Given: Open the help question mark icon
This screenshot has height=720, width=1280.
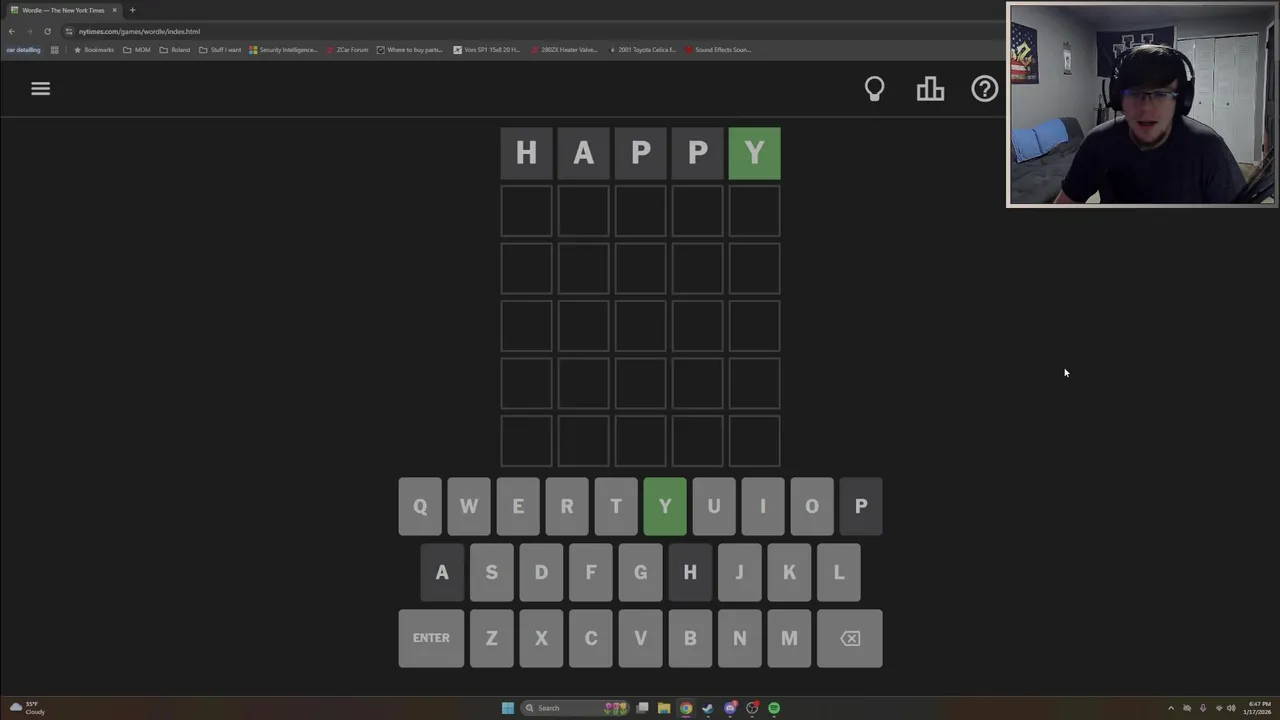Looking at the screenshot, I should click(x=985, y=89).
